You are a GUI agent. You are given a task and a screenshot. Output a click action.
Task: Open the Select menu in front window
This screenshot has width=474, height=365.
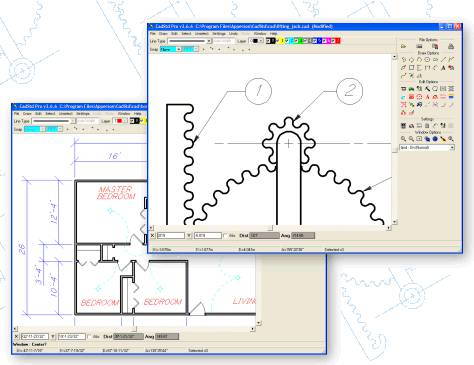(x=186, y=34)
